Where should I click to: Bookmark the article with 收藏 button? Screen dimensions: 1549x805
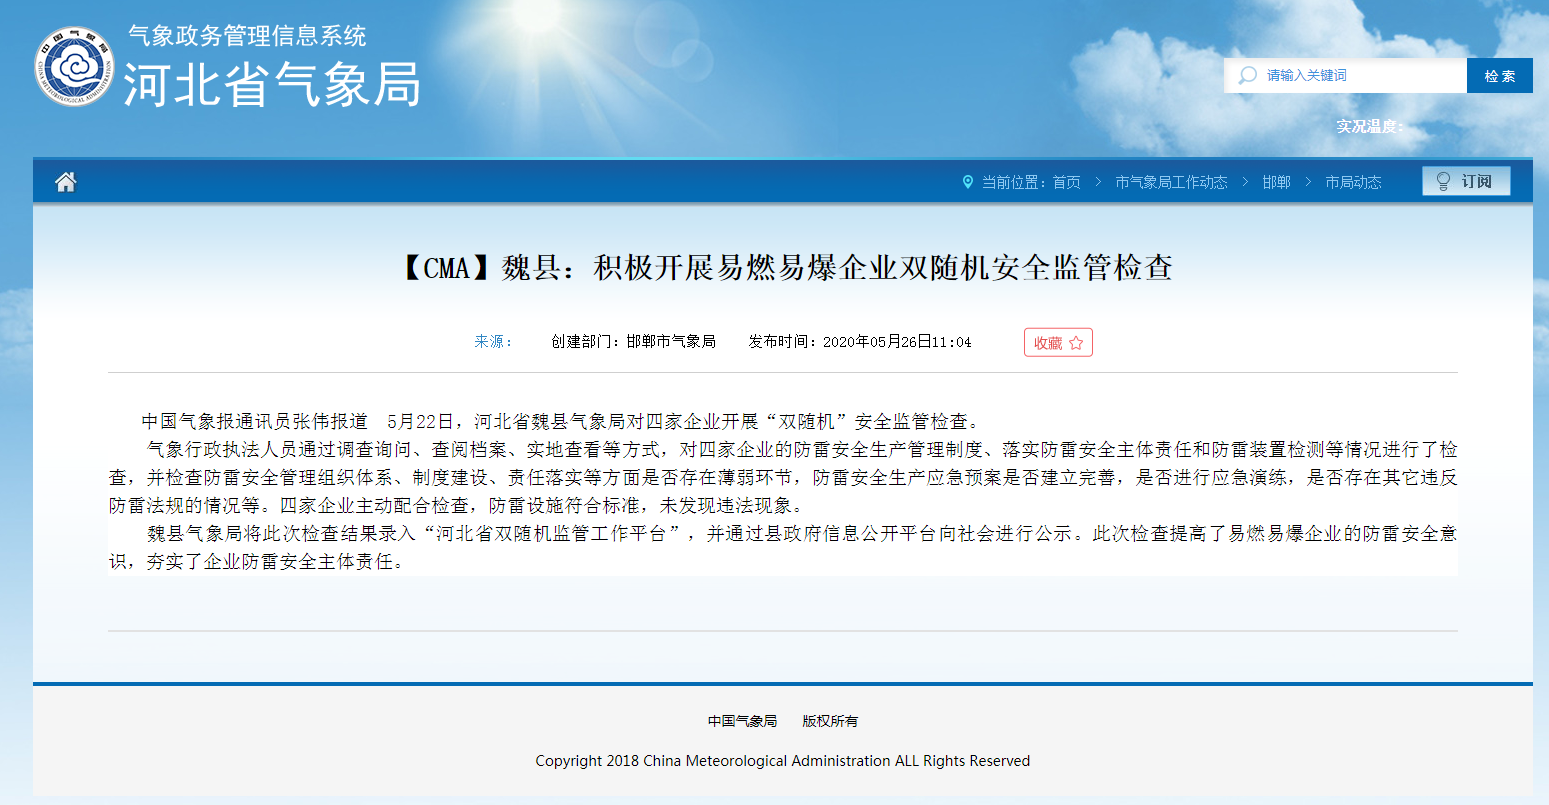[1058, 342]
